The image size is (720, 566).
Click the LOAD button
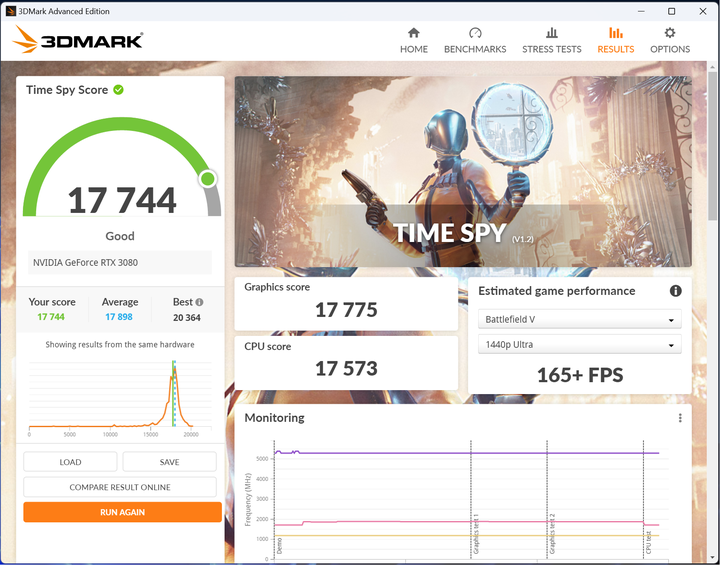pyautogui.click(x=70, y=462)
